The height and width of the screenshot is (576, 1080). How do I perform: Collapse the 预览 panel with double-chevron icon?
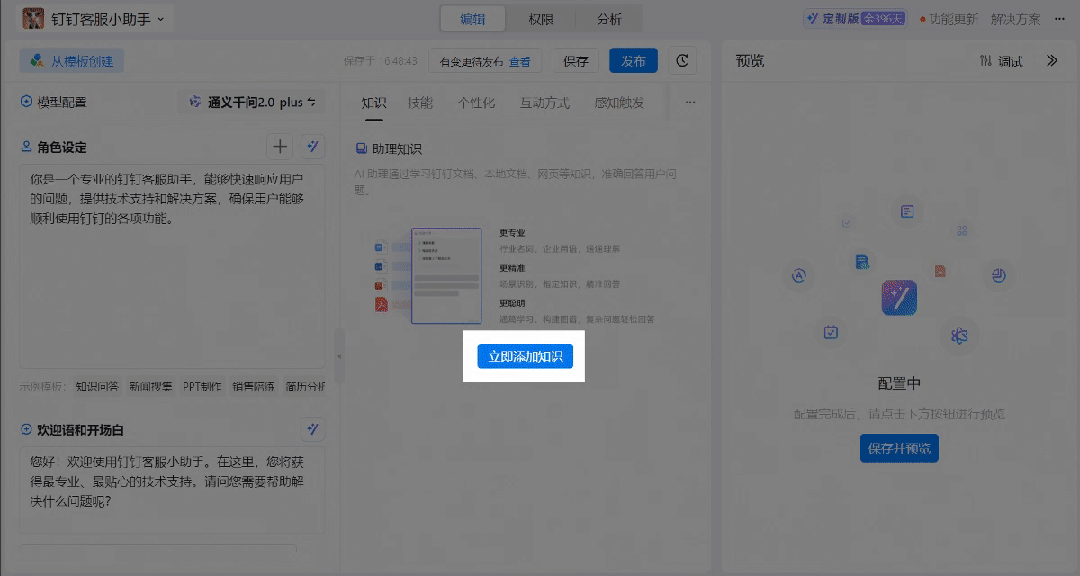1052,61
